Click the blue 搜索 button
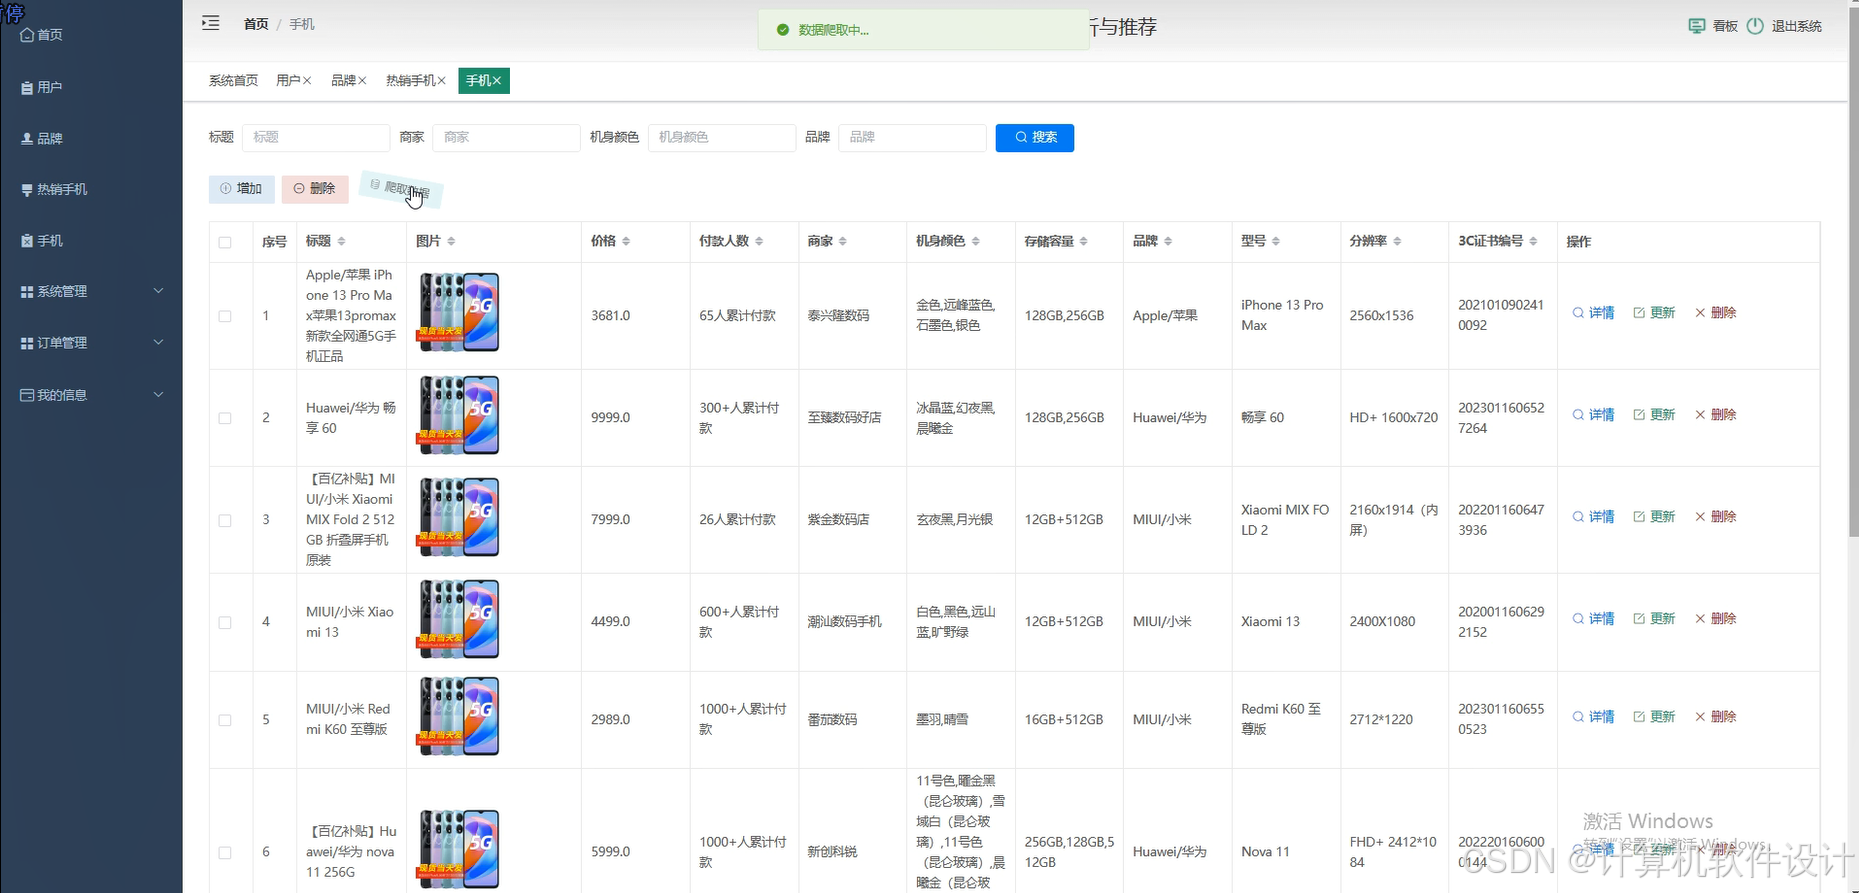The width and height of the screenshot is (1859, 893). 1035,137
